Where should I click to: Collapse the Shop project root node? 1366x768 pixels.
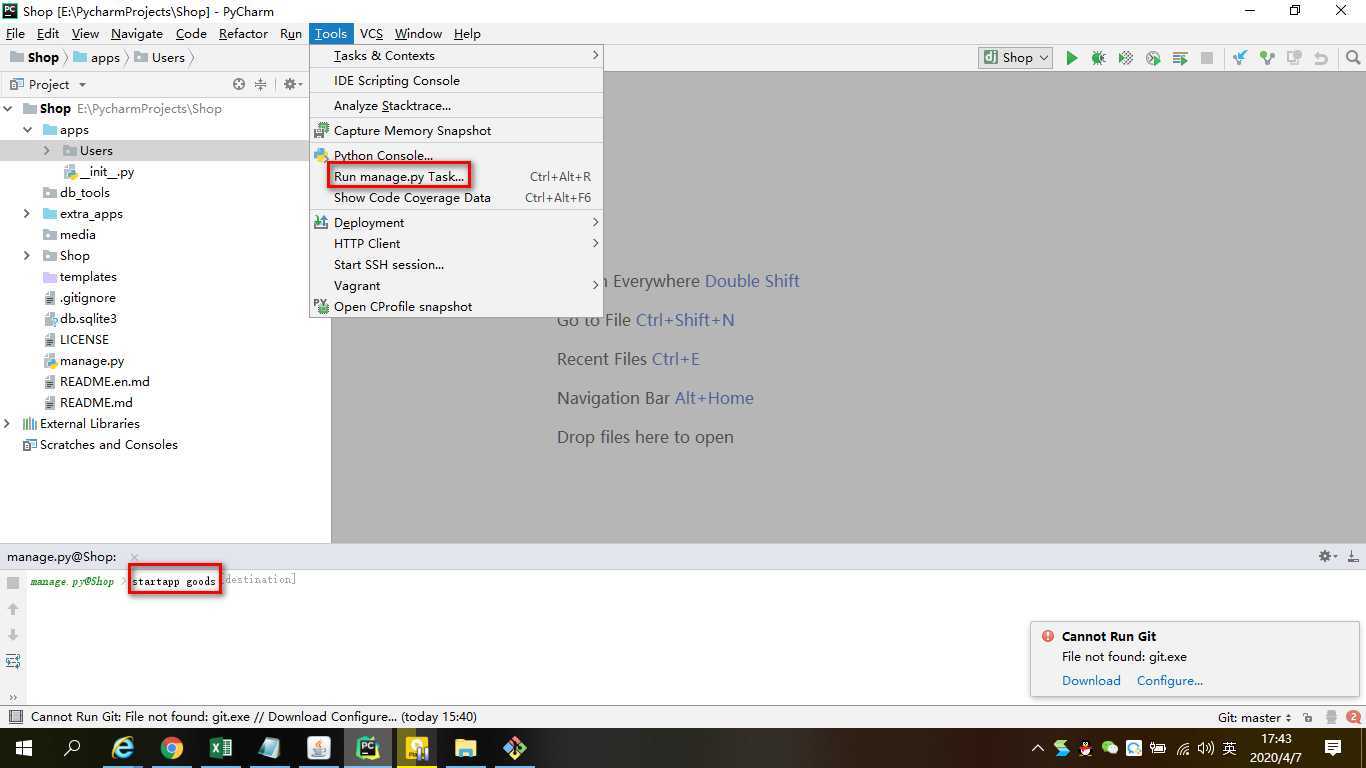pyautogui.click(x=8, y=108)
